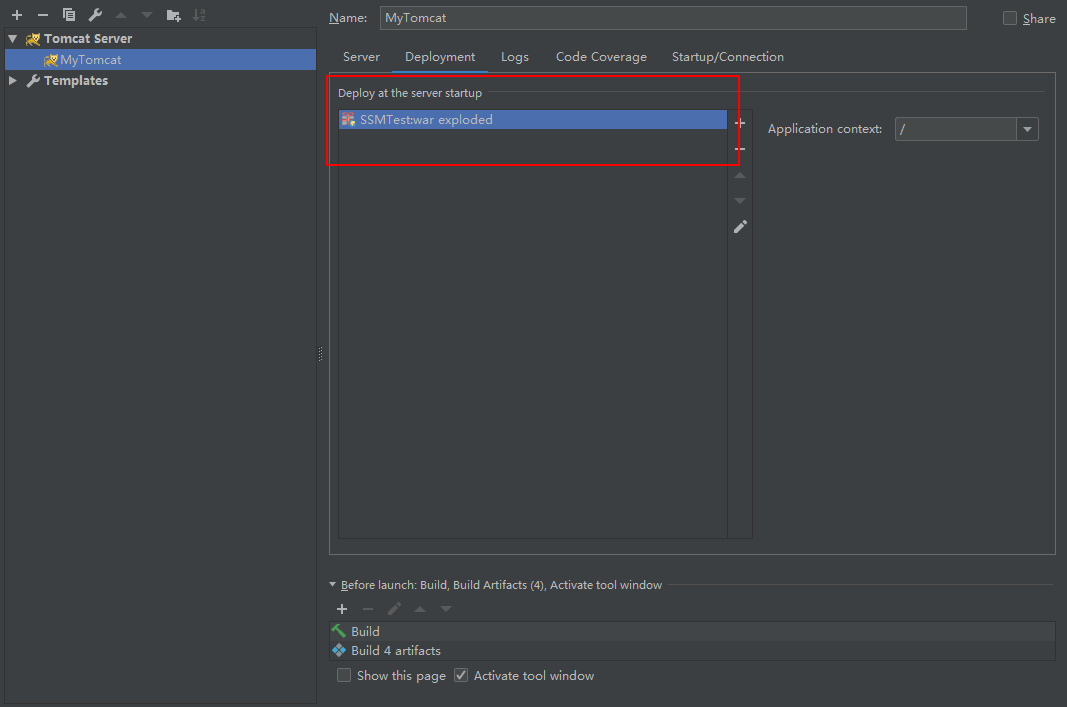Add a deployment artifact with plus button

740,123
